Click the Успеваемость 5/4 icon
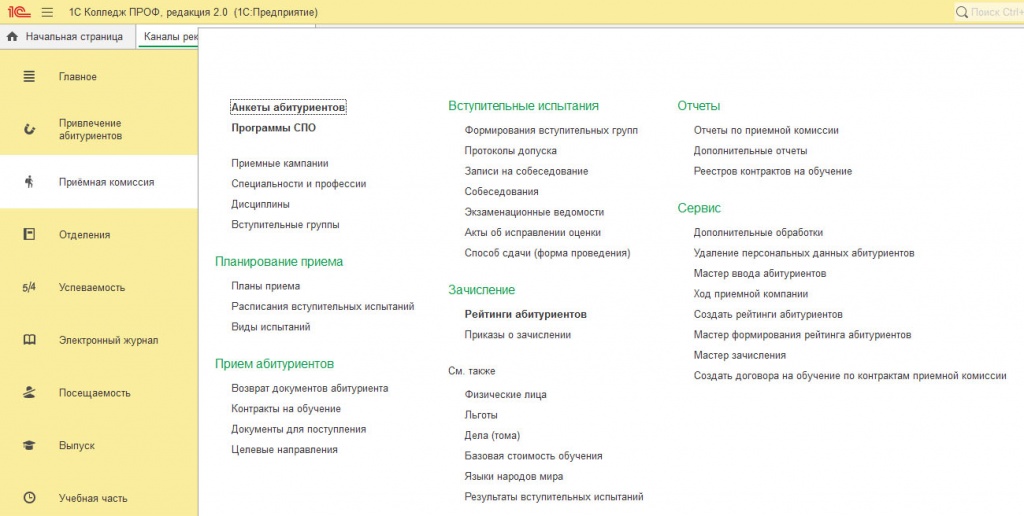This screenshot has width=1024, height=516. 29,287
